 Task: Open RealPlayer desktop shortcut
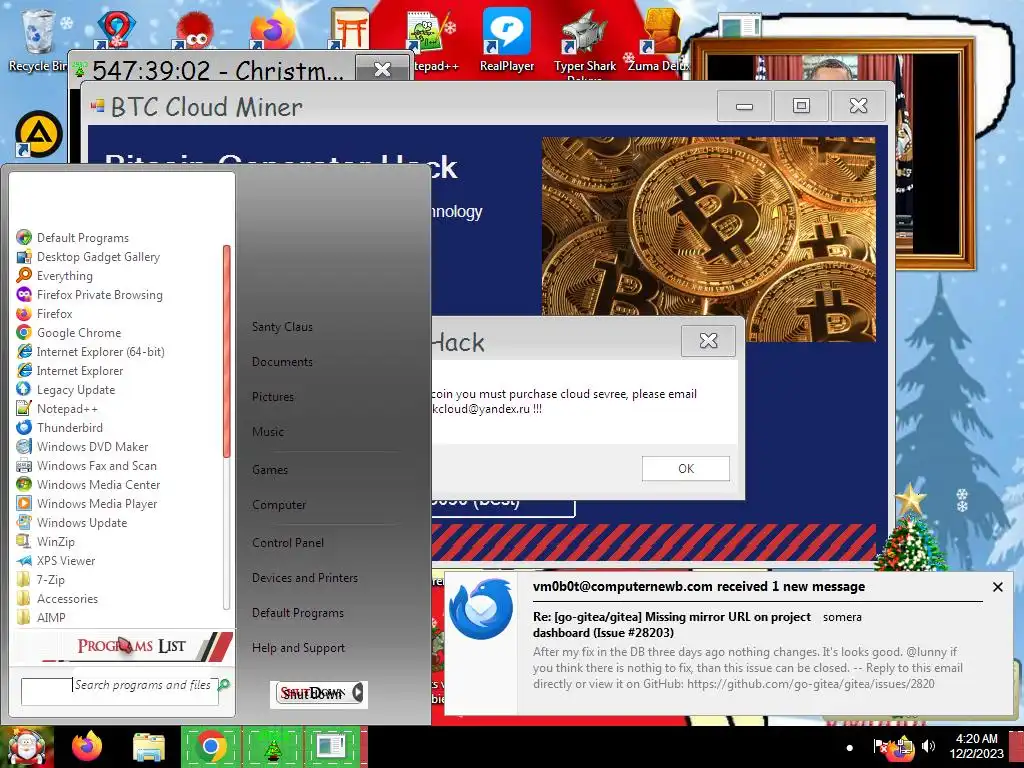click(x=507, y=40)
